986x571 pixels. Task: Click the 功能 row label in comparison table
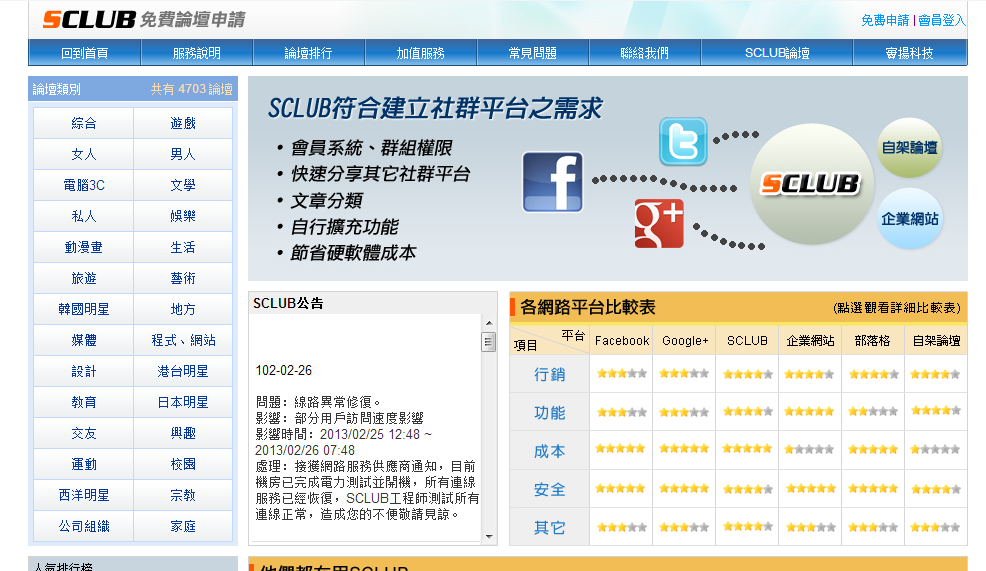point(550,413)
